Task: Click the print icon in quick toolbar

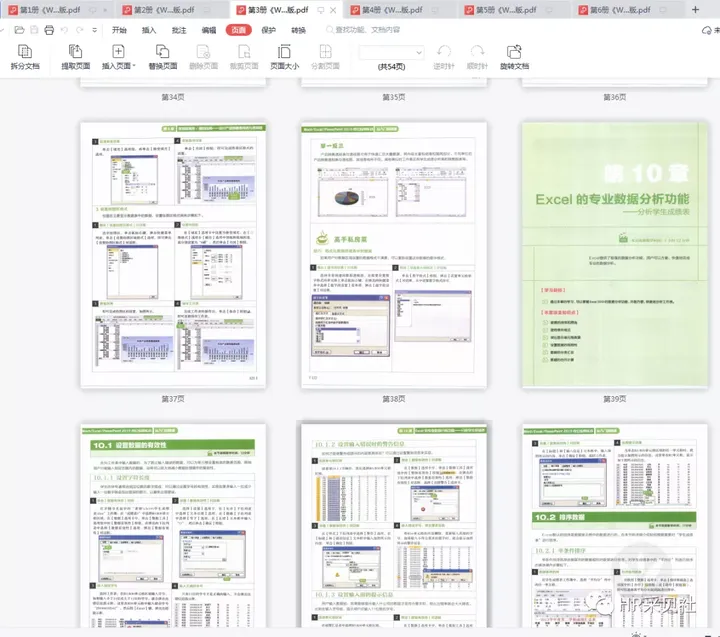Action: 46,30
